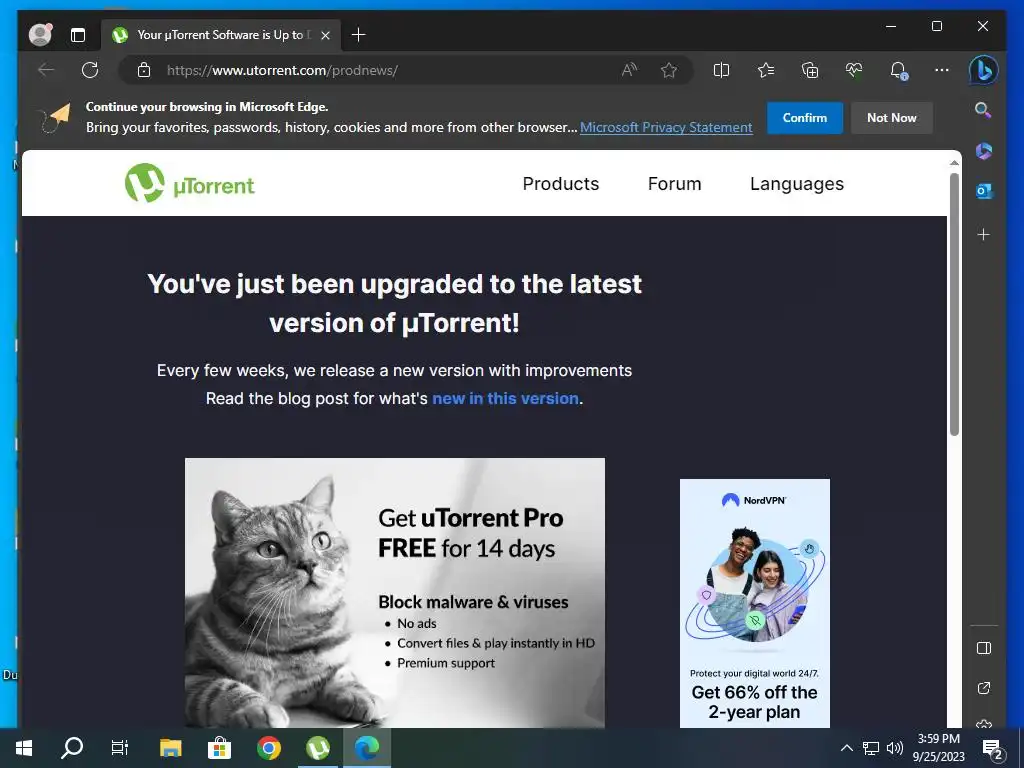Viewport: 1024px width, 768px height.
Task: Open the Products menu
Action: (560, 184)
